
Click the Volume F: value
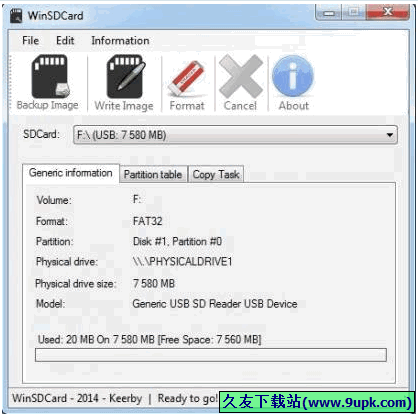coord(137,200)
